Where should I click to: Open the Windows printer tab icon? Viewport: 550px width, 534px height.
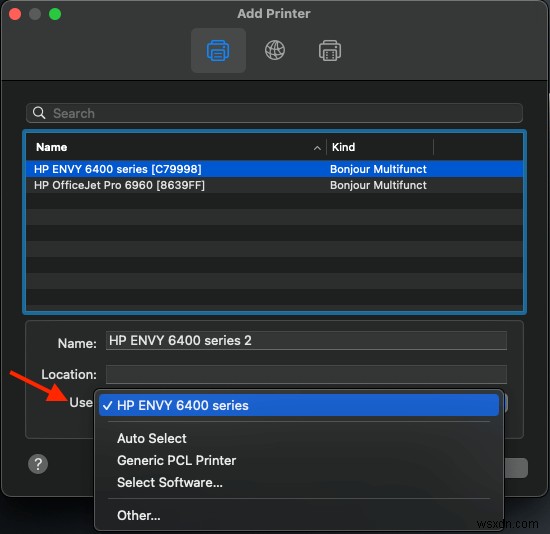pos(330,51)
